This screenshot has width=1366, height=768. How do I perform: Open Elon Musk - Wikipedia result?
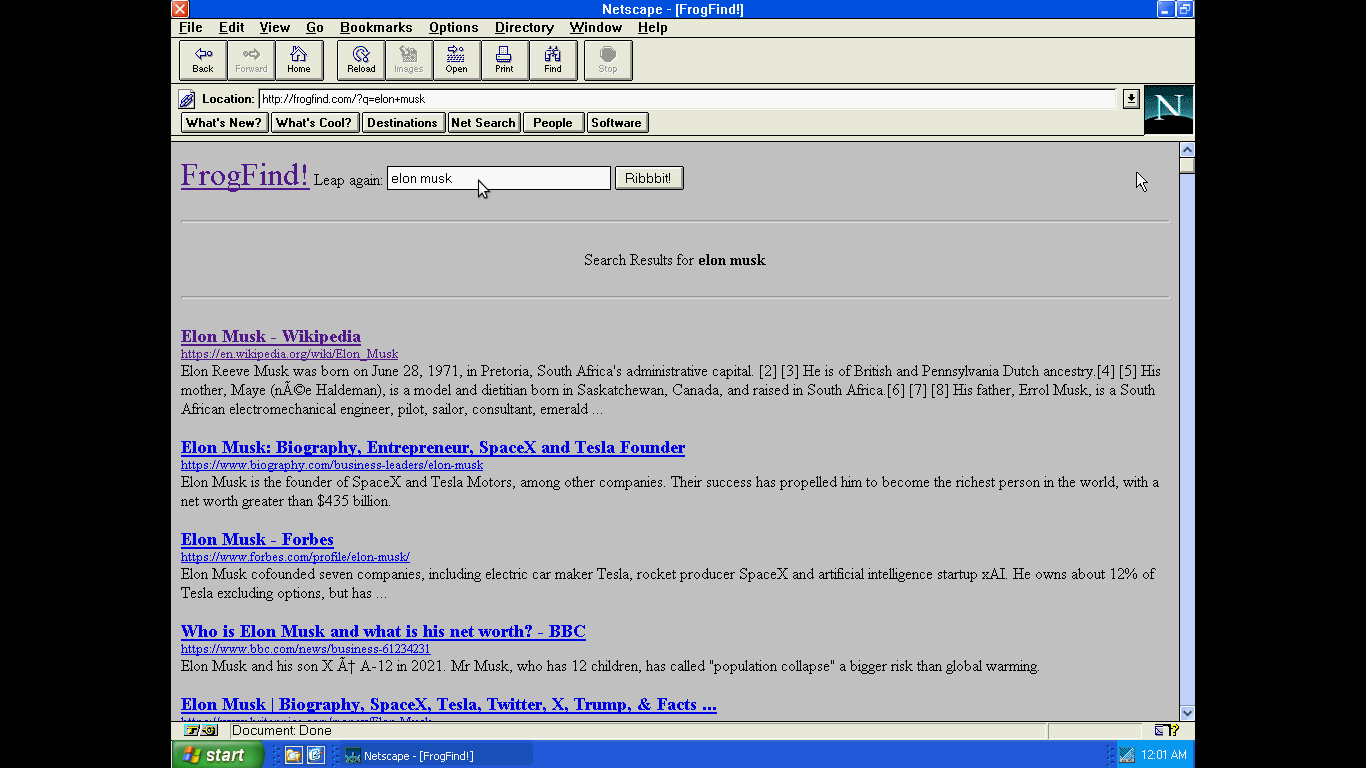[x=271, y=336]
